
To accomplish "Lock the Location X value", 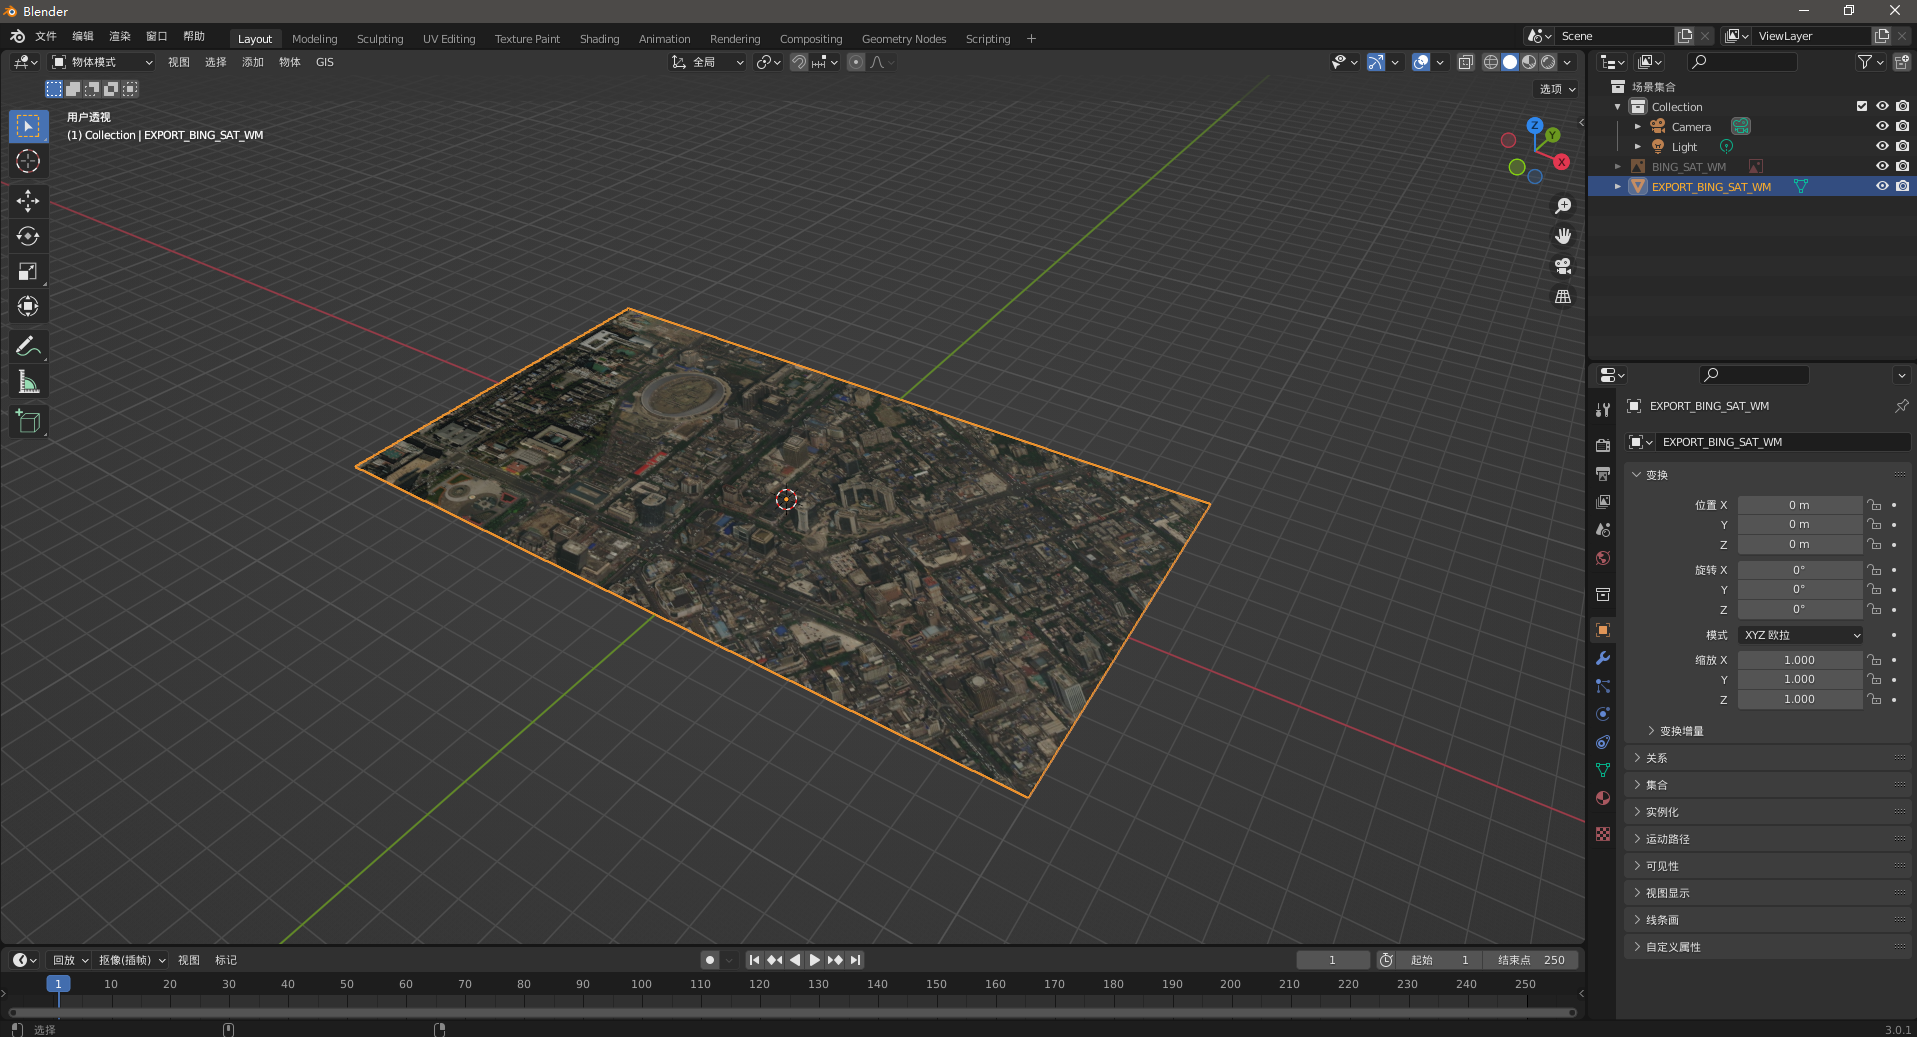I will coord(1874,505).
